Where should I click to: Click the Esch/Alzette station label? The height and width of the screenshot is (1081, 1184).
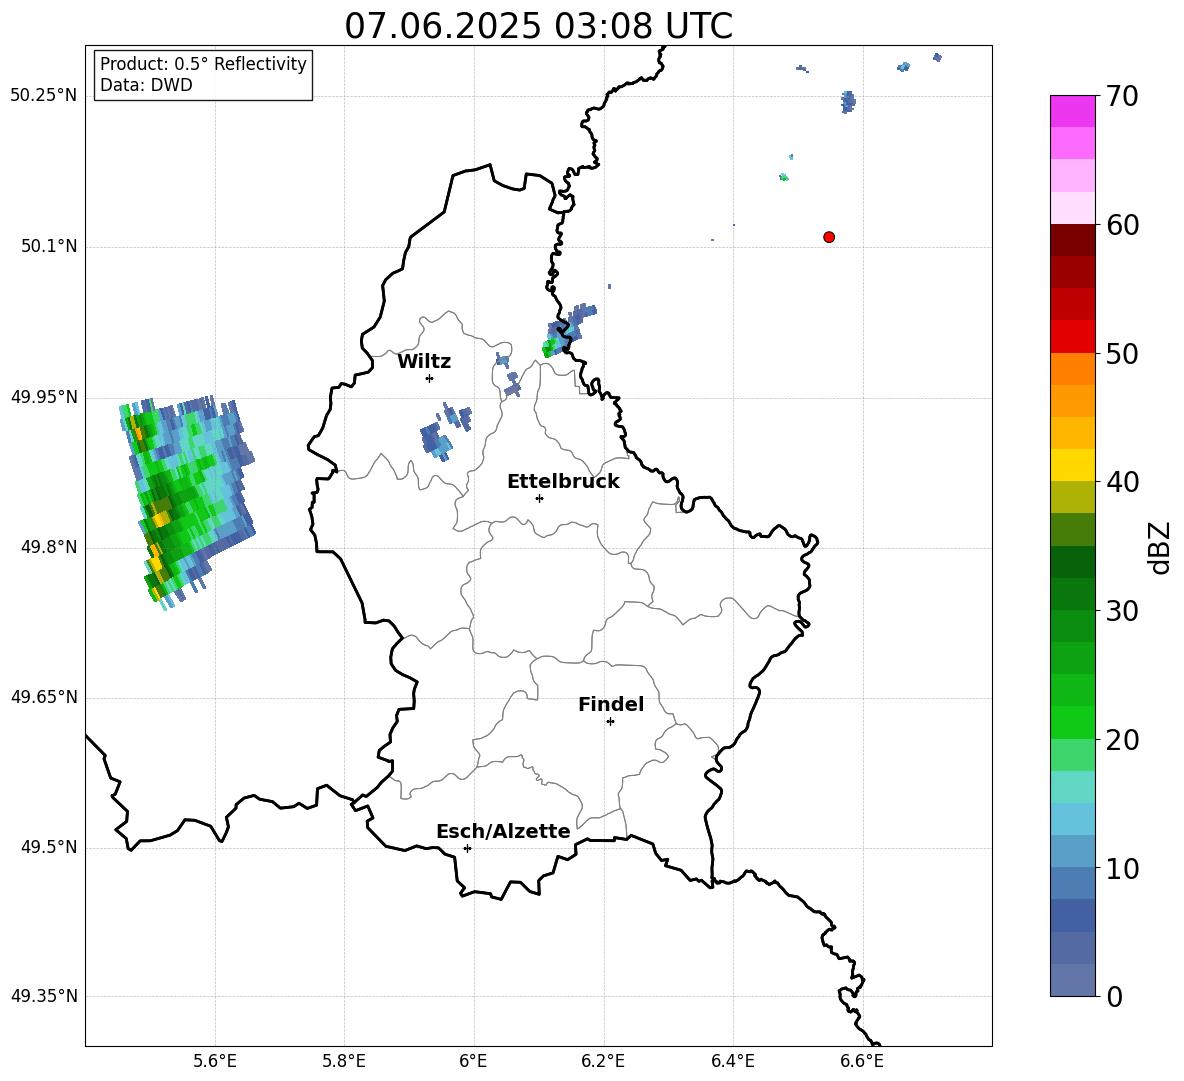click(503, 831)
